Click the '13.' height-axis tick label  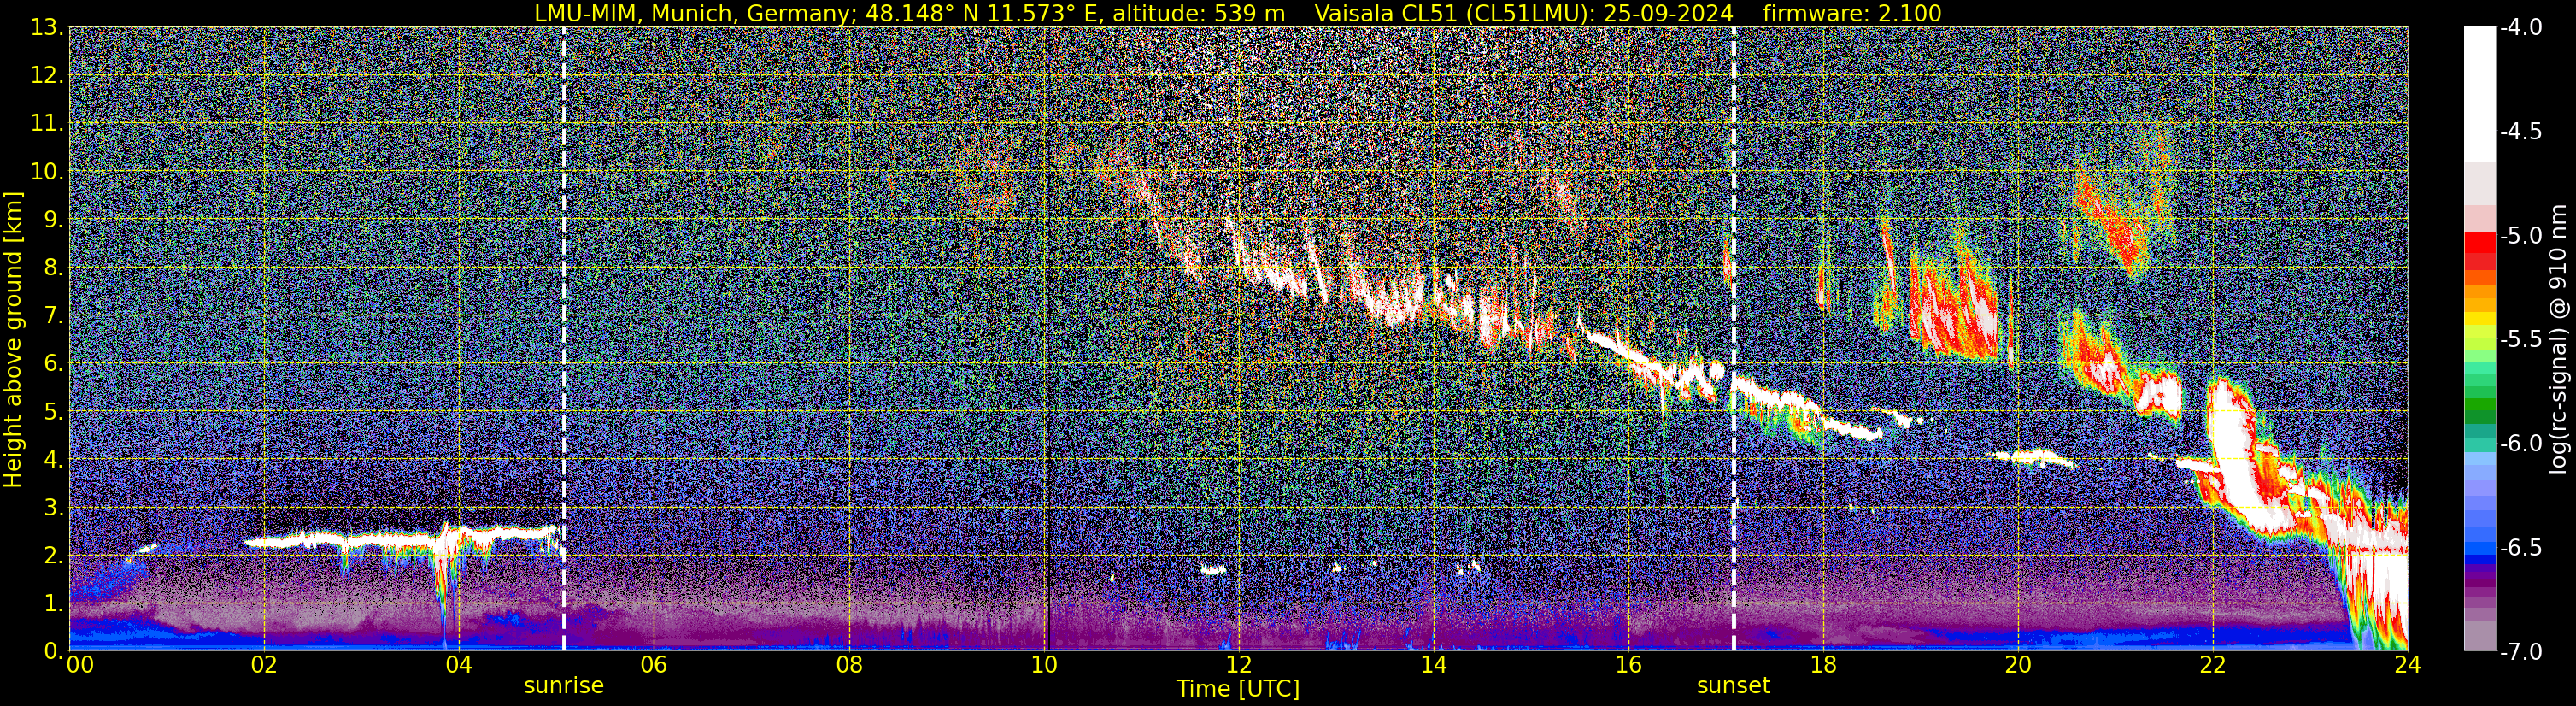coord(47,28)
